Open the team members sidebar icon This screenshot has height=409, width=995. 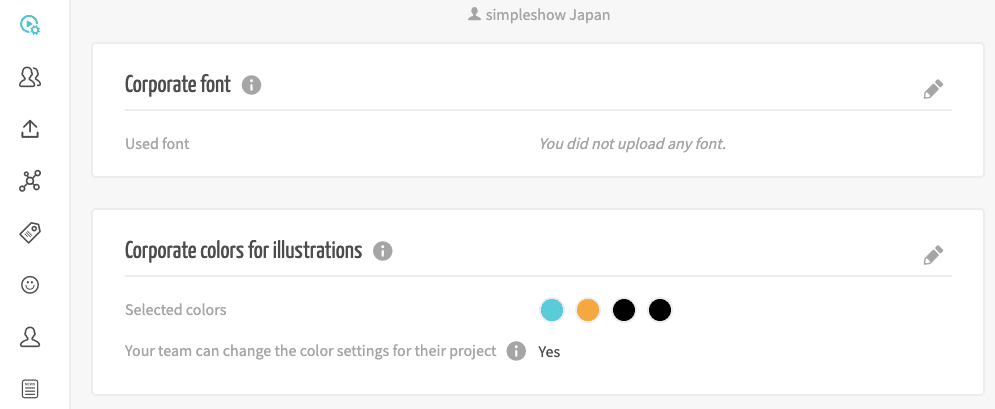30,77
